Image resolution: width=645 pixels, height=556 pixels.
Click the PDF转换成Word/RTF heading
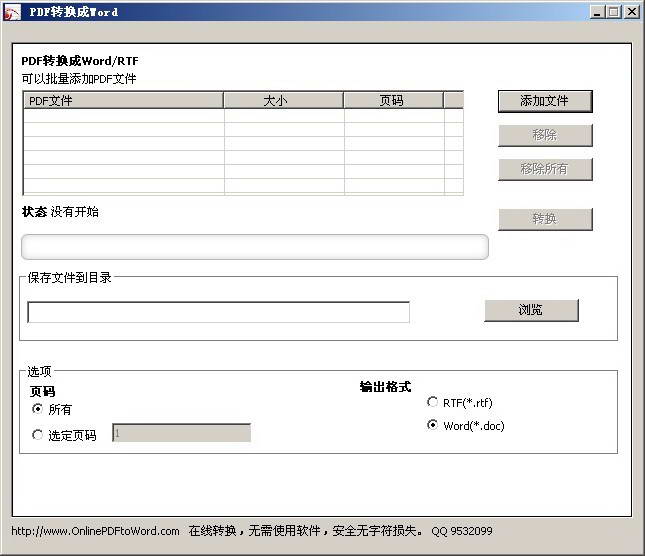click(80, 61)
